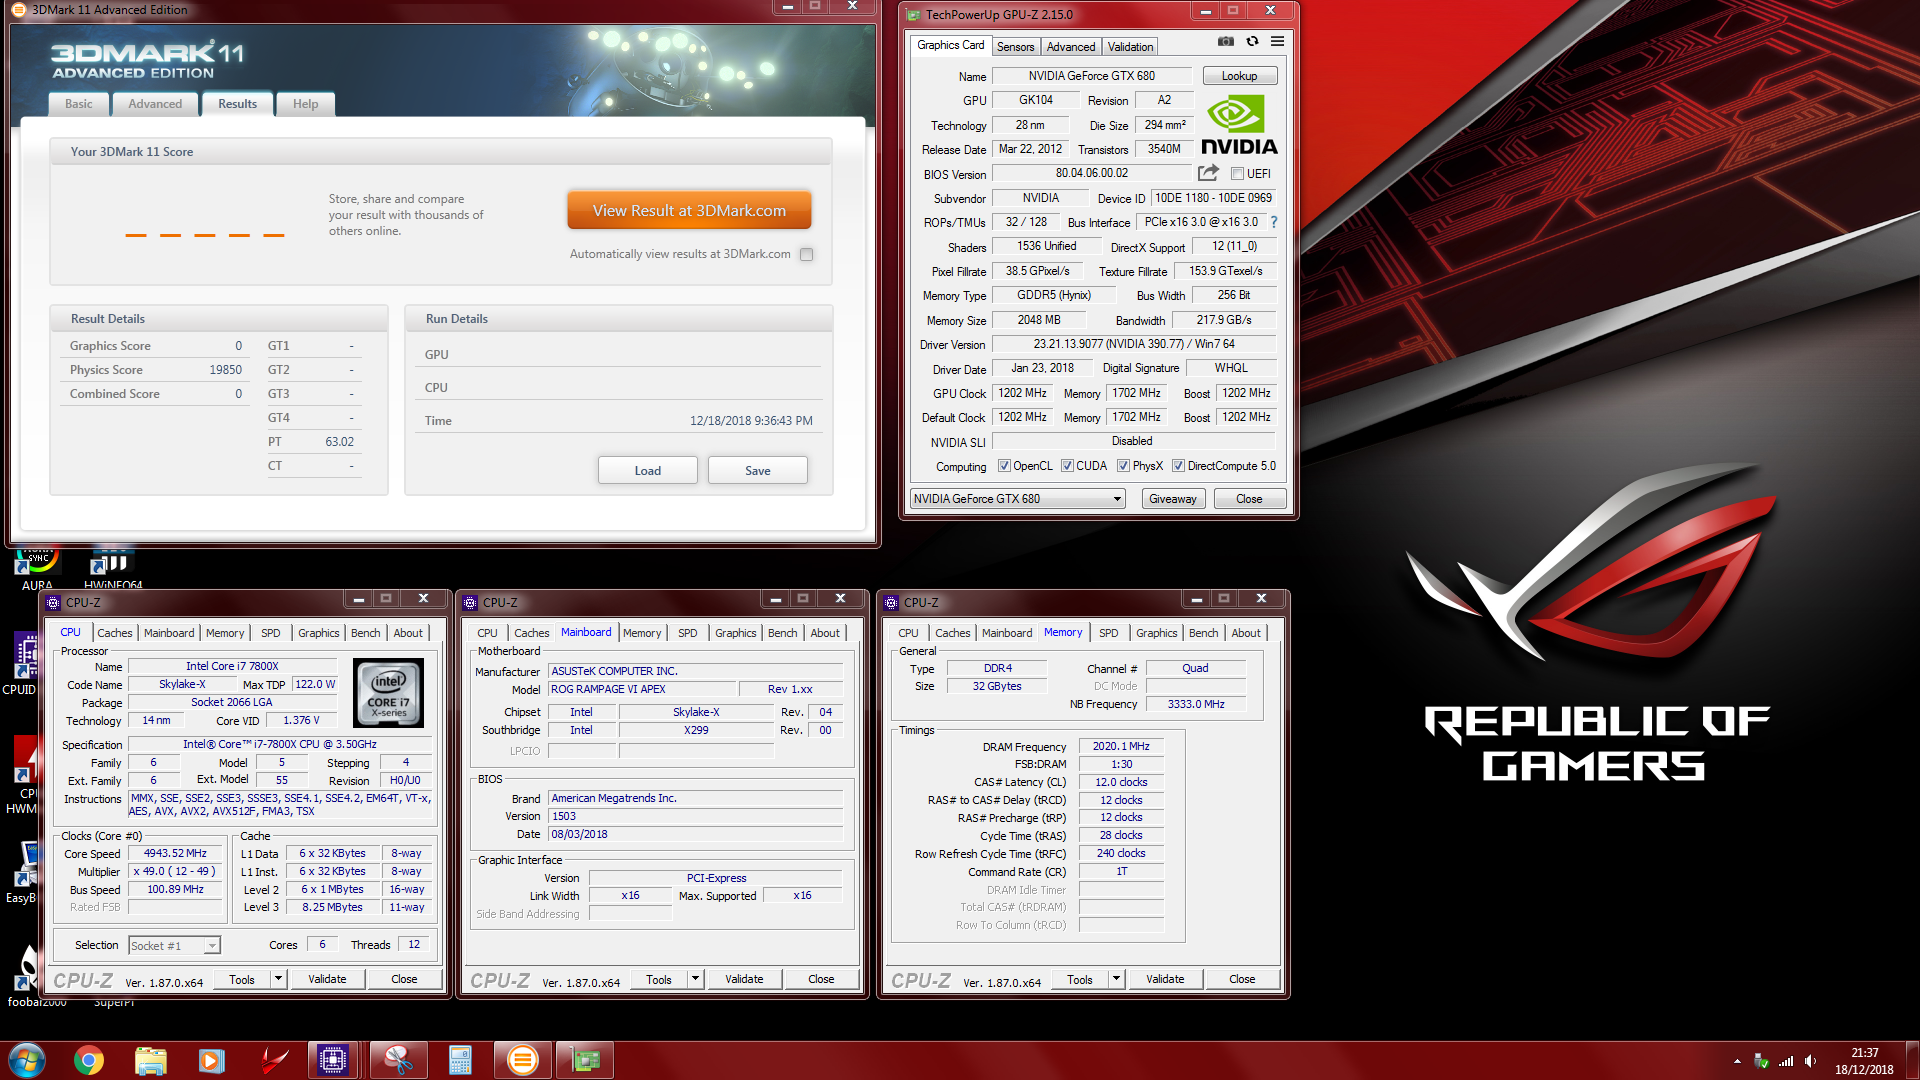
Task: Open 3DMark Help tab
Action: coord(305,104)
